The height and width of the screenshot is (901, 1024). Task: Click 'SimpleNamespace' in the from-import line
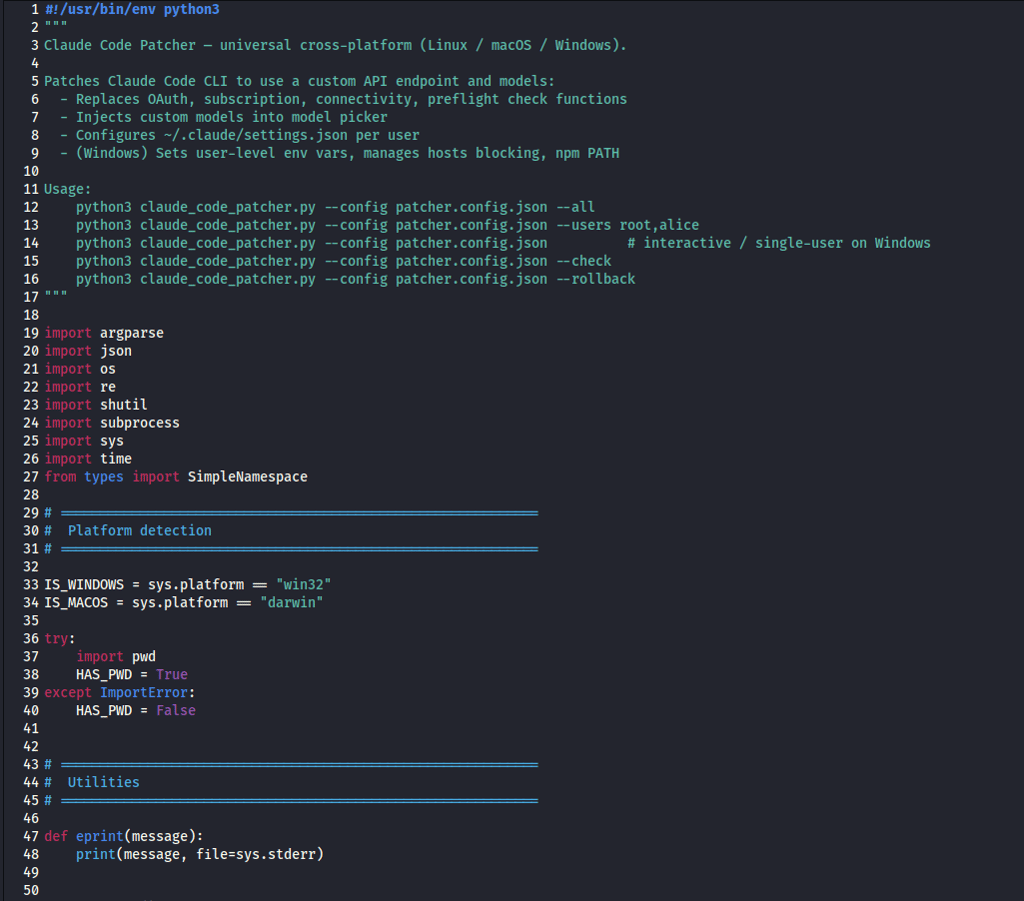pos(248,477)
